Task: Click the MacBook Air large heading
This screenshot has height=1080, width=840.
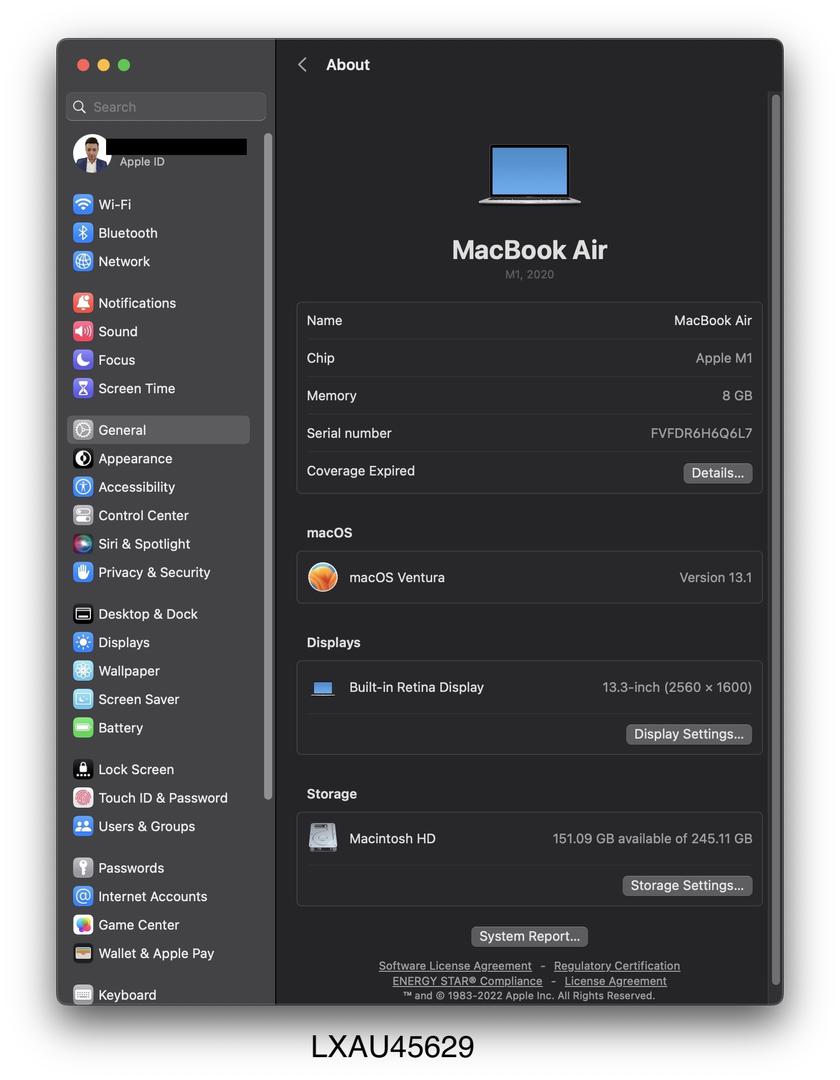Action: click(x=529, y=250)
